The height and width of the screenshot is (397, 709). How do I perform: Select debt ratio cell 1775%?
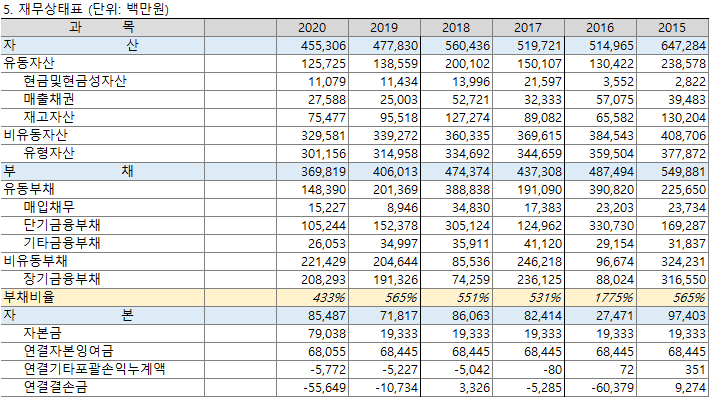614,298
